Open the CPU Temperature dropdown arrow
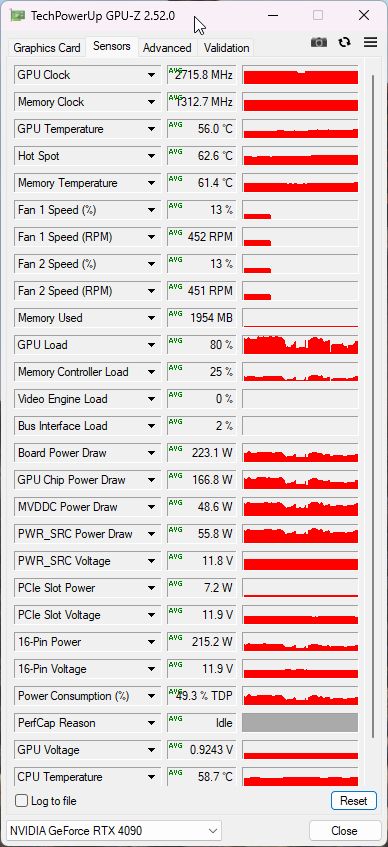Screen dimensions: 388x847 pos(151,777)
